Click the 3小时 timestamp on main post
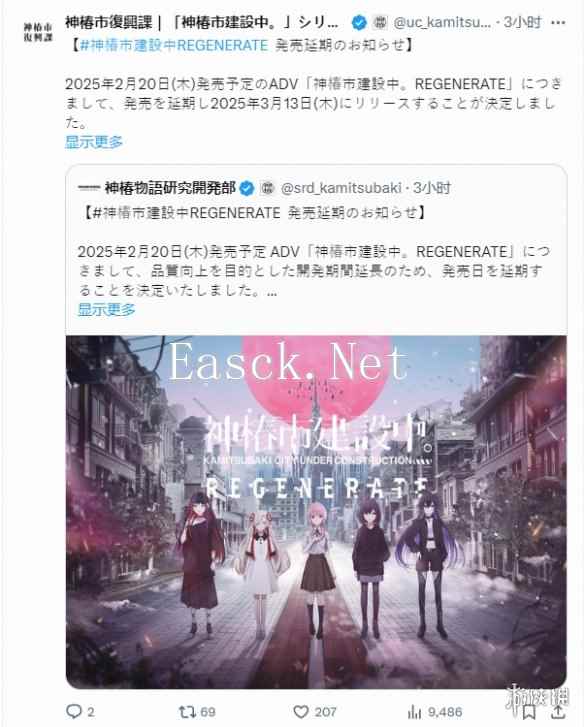 (x=522, y=22)
